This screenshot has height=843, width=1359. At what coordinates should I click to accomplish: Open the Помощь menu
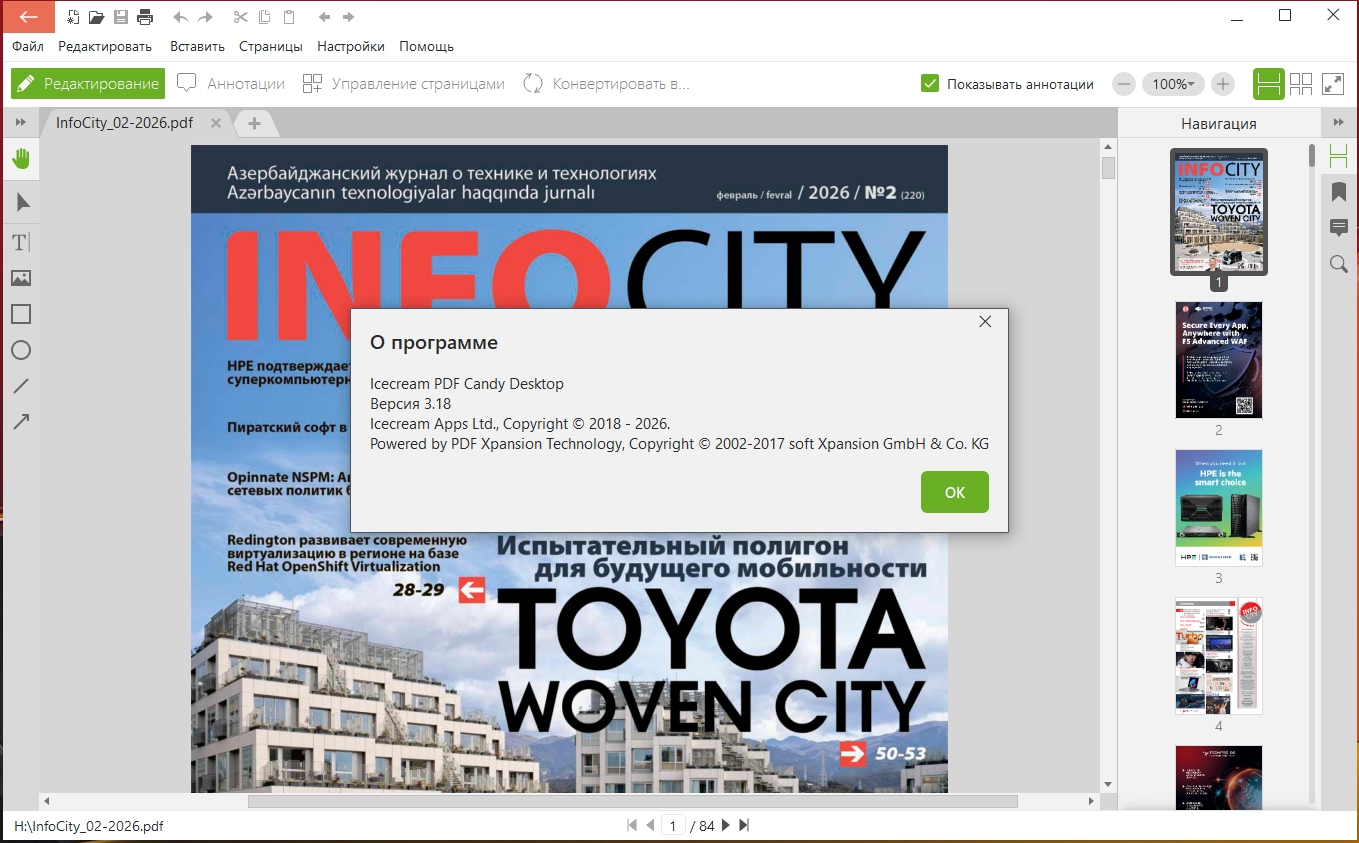(x=427, y=46)
